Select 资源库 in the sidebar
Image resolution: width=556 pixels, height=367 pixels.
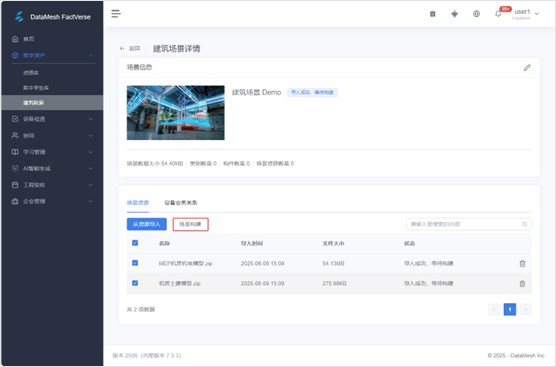point(31,73)
